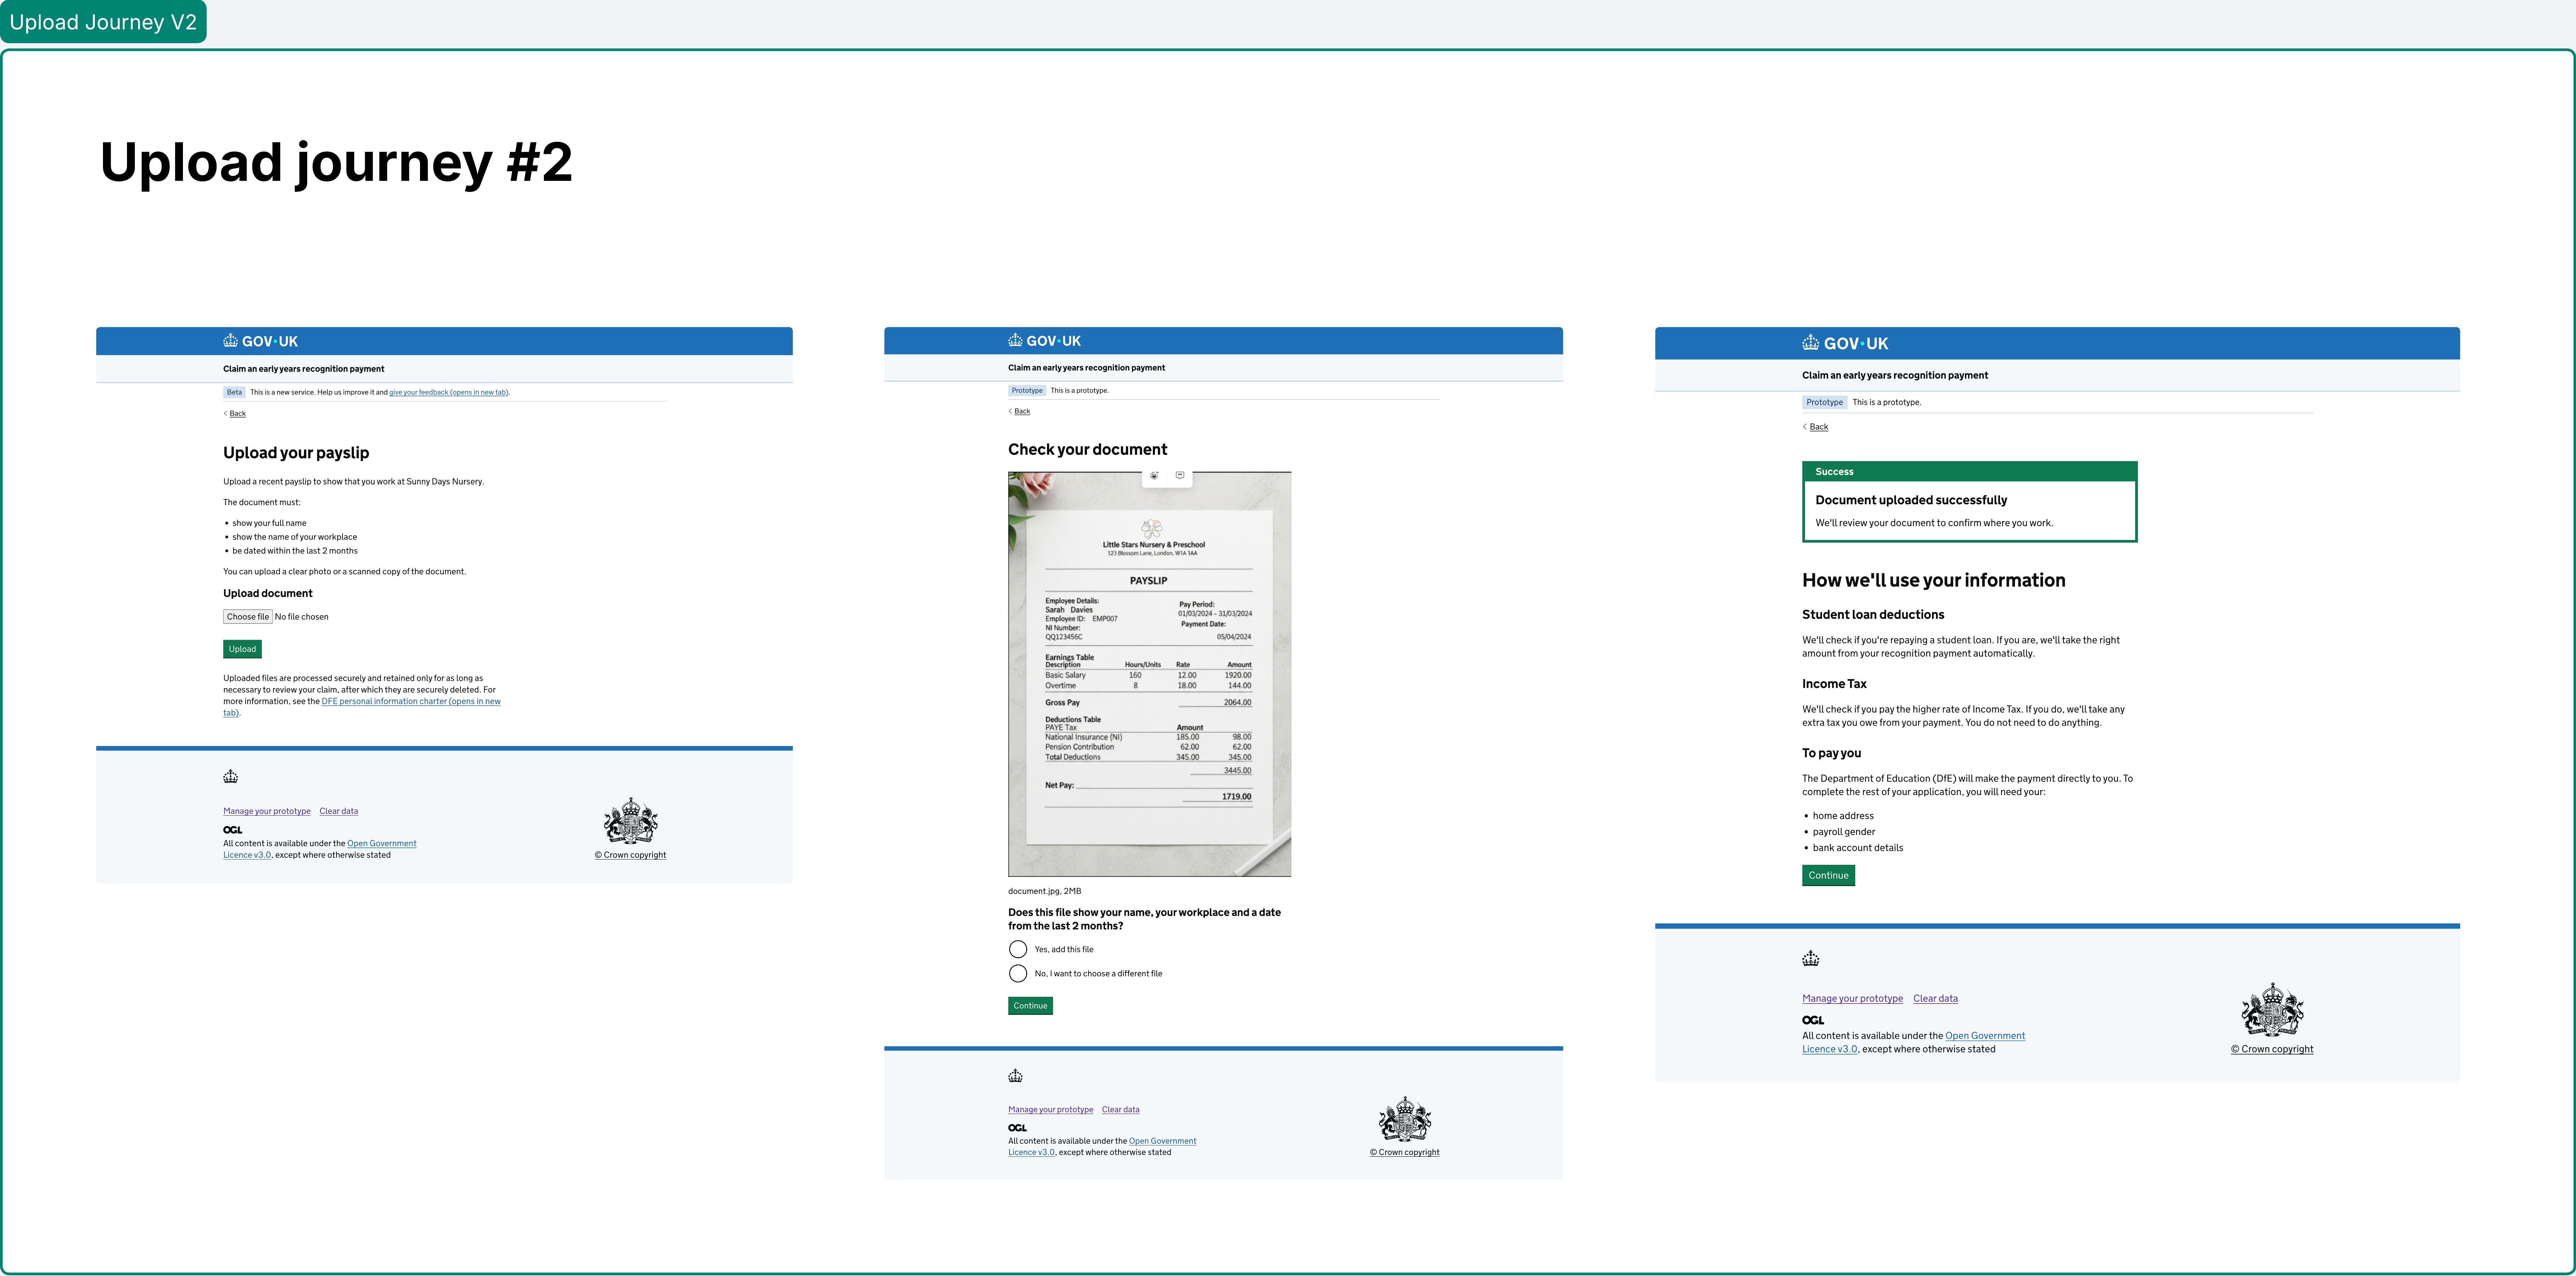Click 'No file chosen' text
This screenshot has height=1276, width=2576.
(301, 617)
